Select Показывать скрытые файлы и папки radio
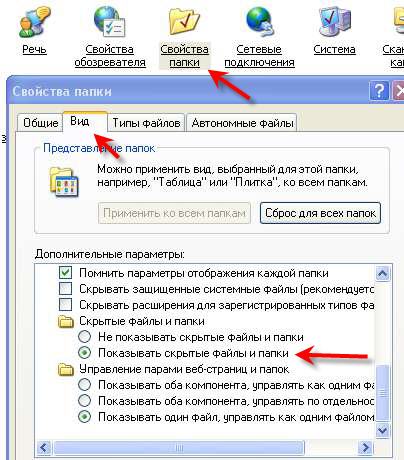 (84, 353)
